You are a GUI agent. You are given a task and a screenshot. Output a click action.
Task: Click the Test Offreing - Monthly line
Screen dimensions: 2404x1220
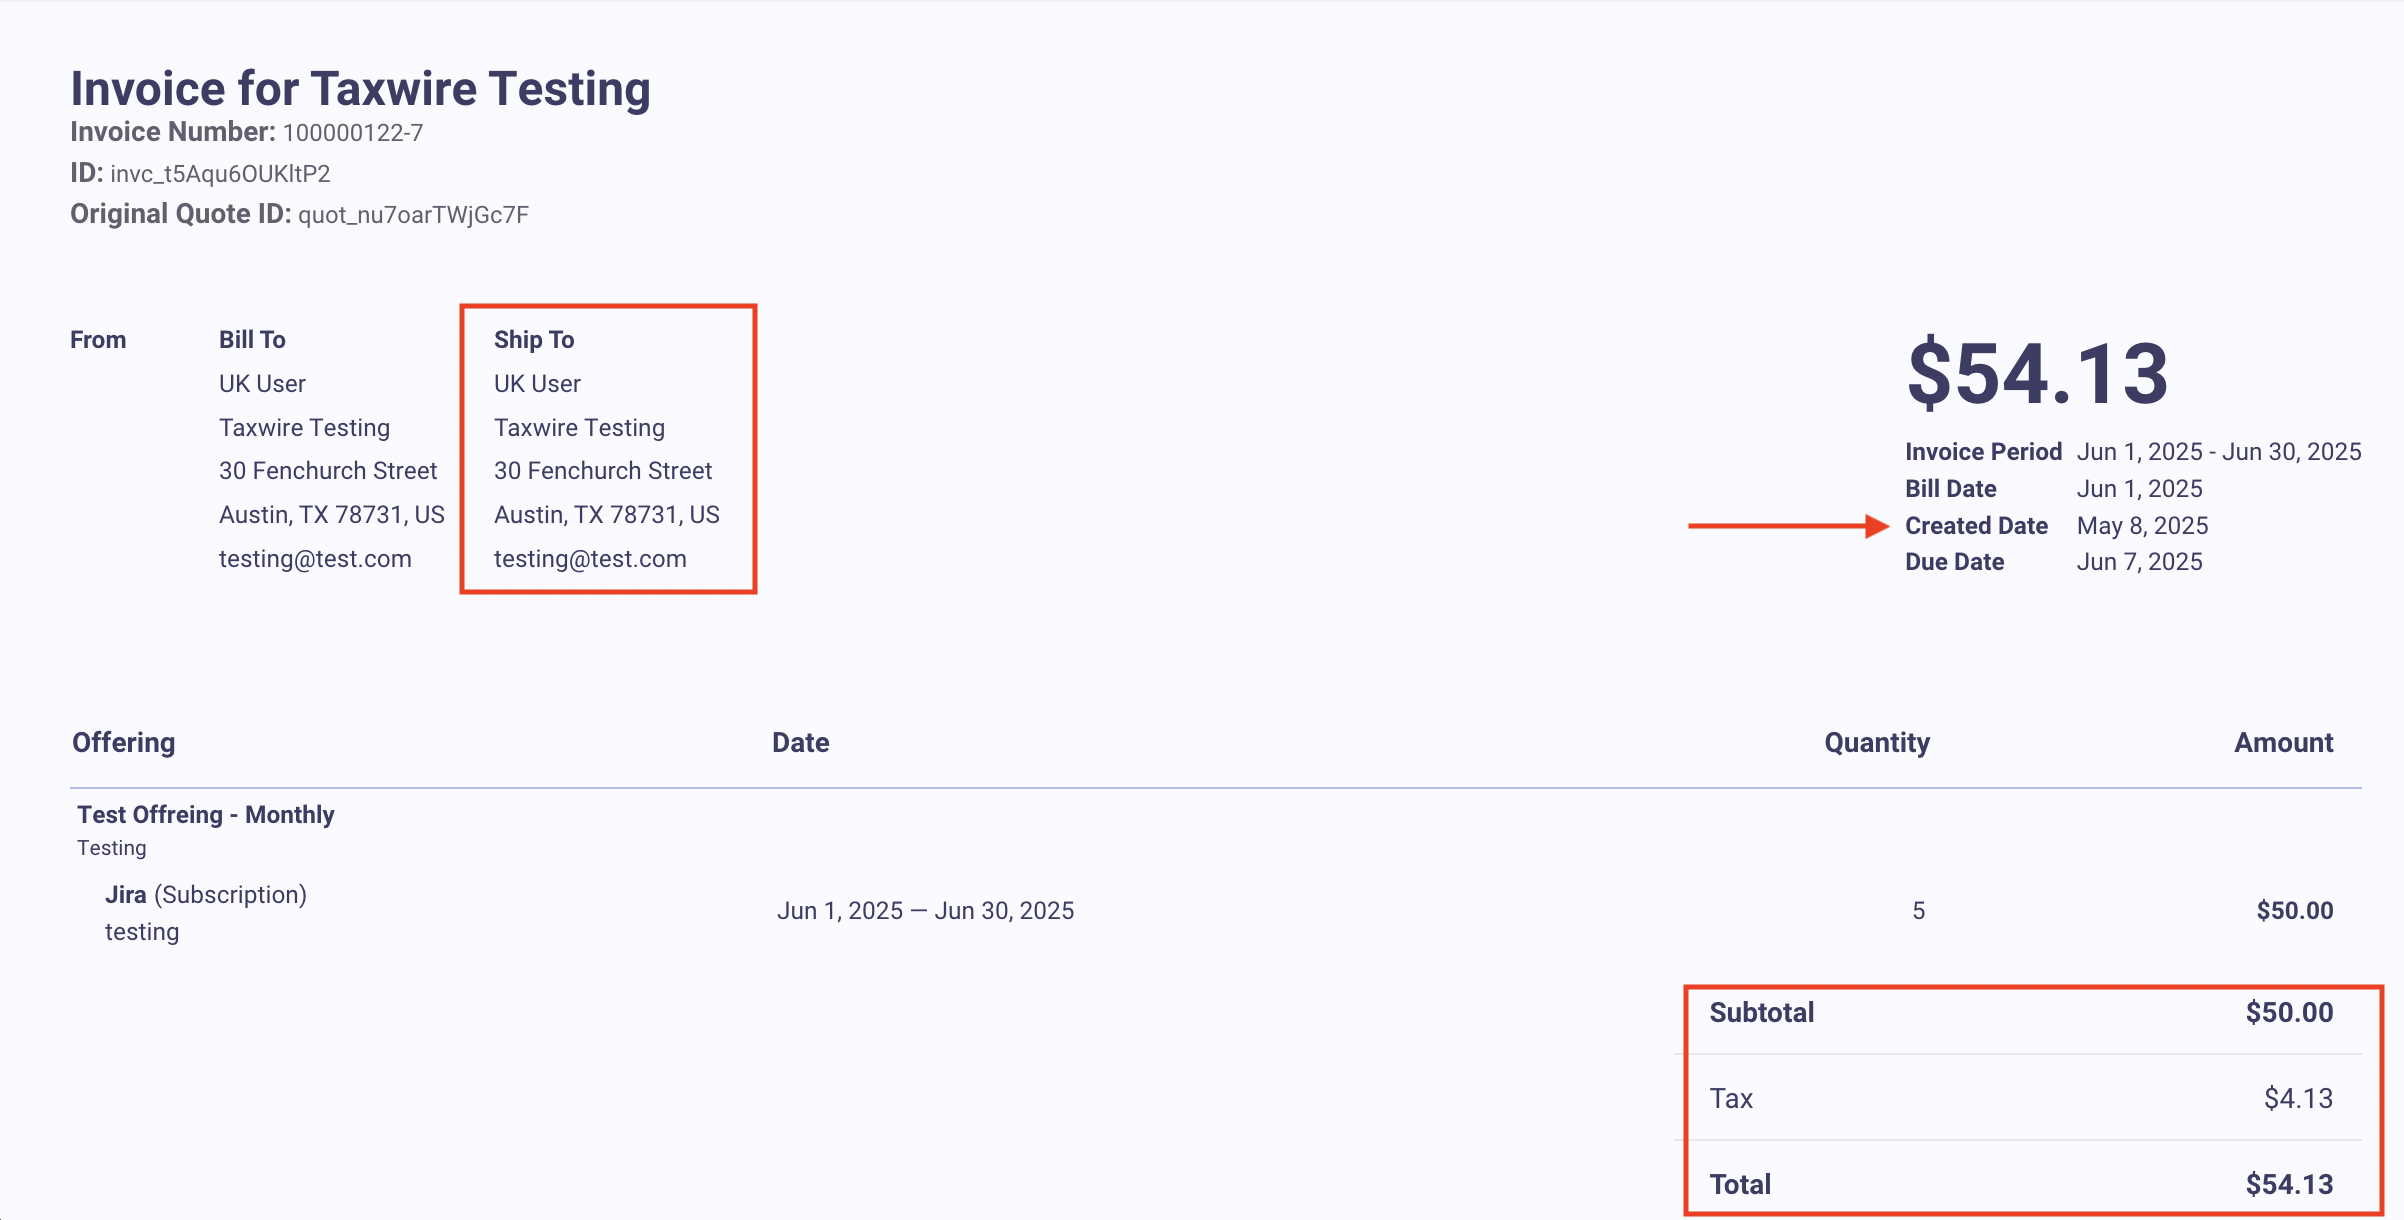point(206,815)
